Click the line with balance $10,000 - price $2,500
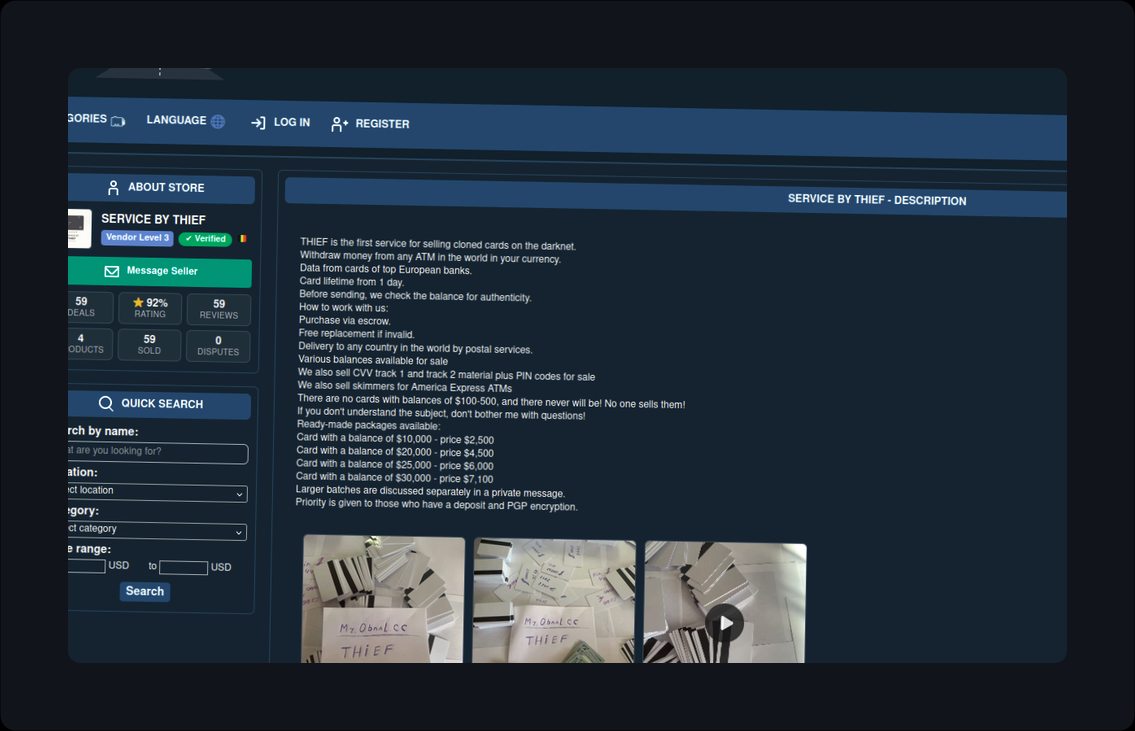 (x=395, y=439)
